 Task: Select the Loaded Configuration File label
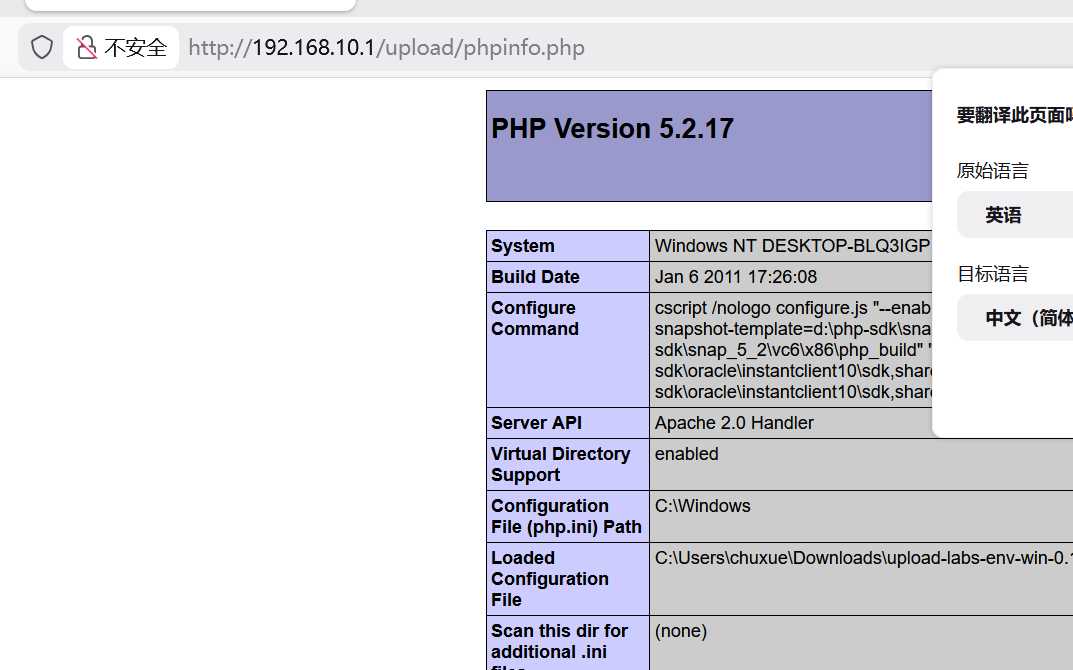point(550,578)
